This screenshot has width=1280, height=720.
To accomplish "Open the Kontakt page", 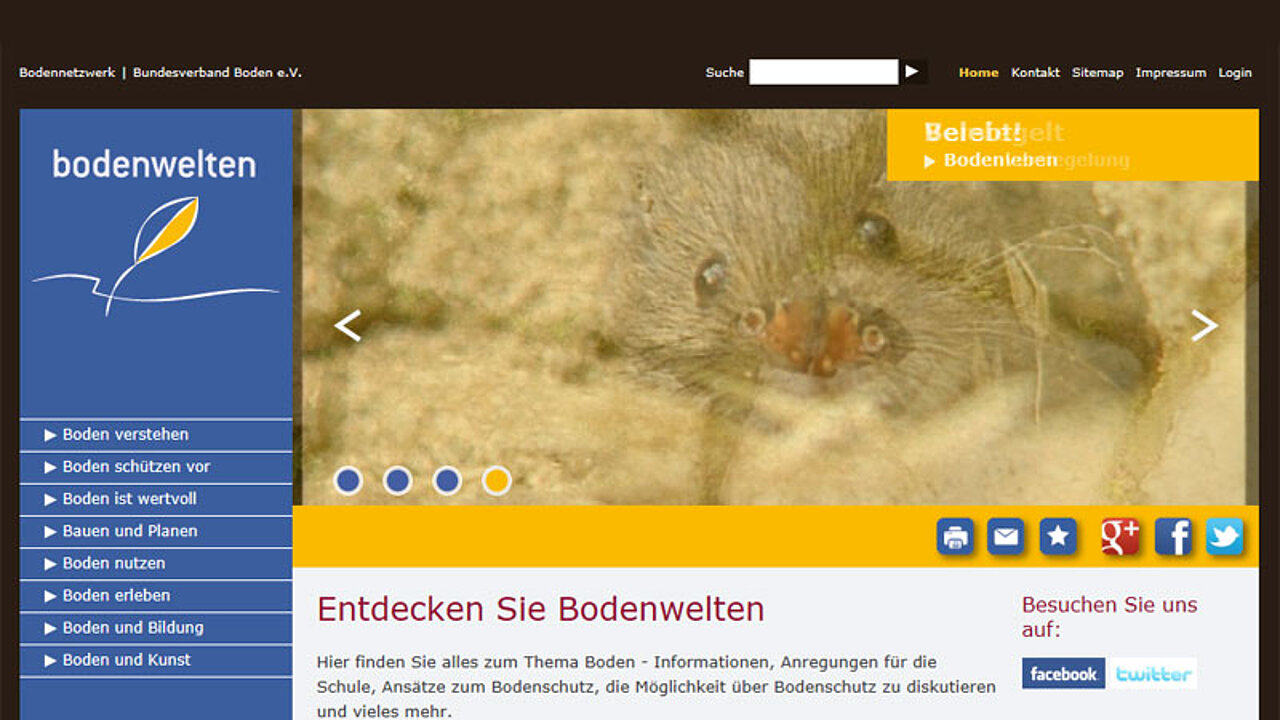I will pos(1035,73).
